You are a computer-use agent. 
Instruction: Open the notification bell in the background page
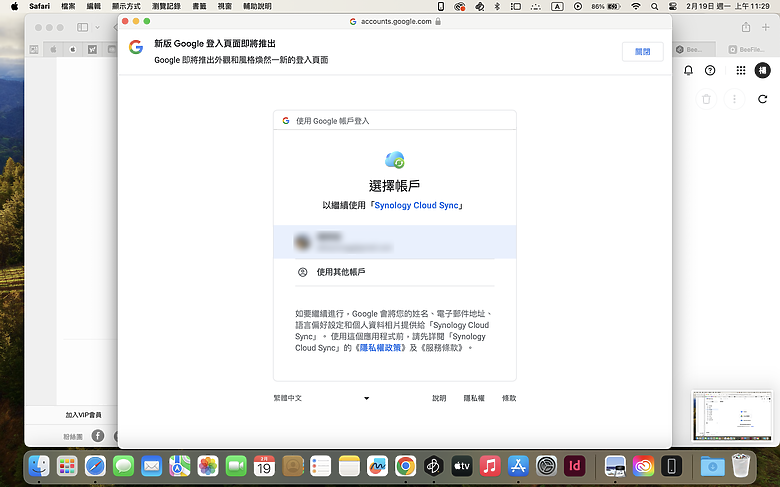[688, 71]
